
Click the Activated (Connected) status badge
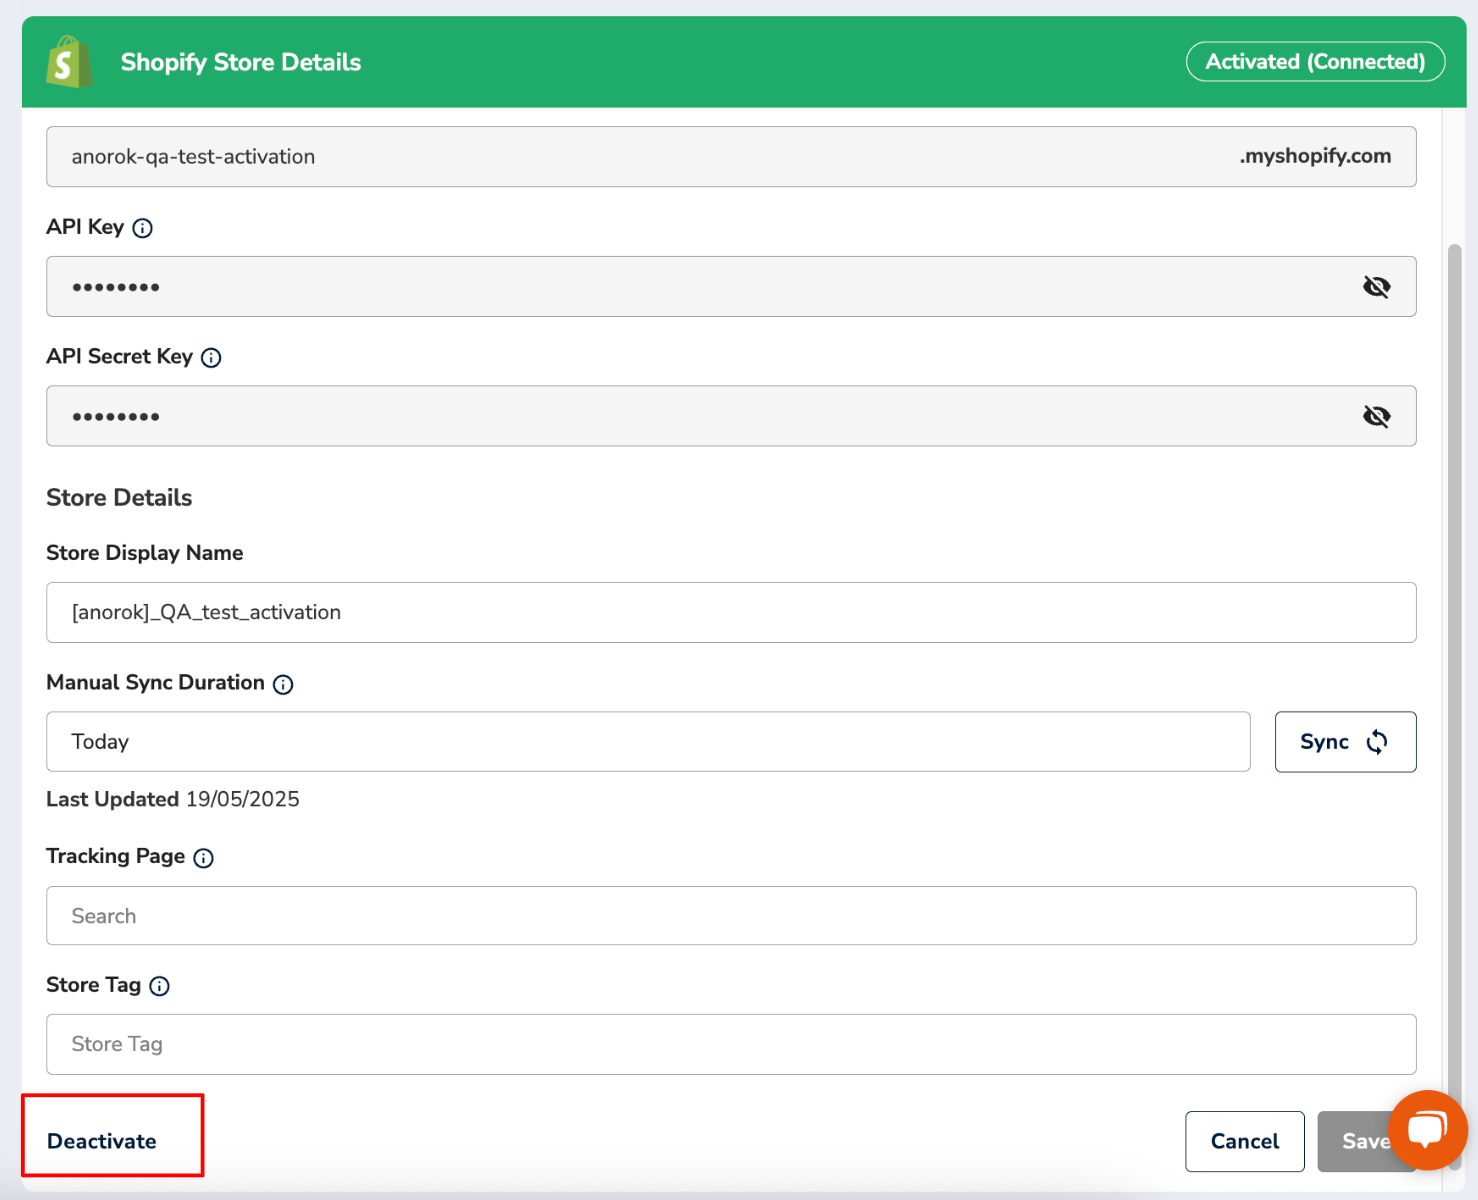point(1315,62)
